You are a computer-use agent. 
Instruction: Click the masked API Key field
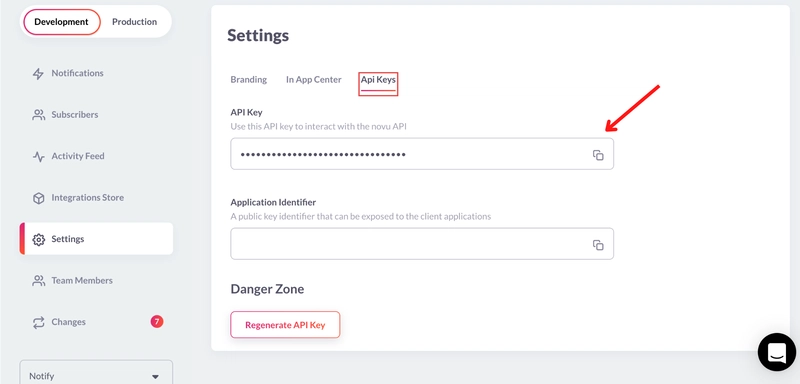[x=422, y=154]
